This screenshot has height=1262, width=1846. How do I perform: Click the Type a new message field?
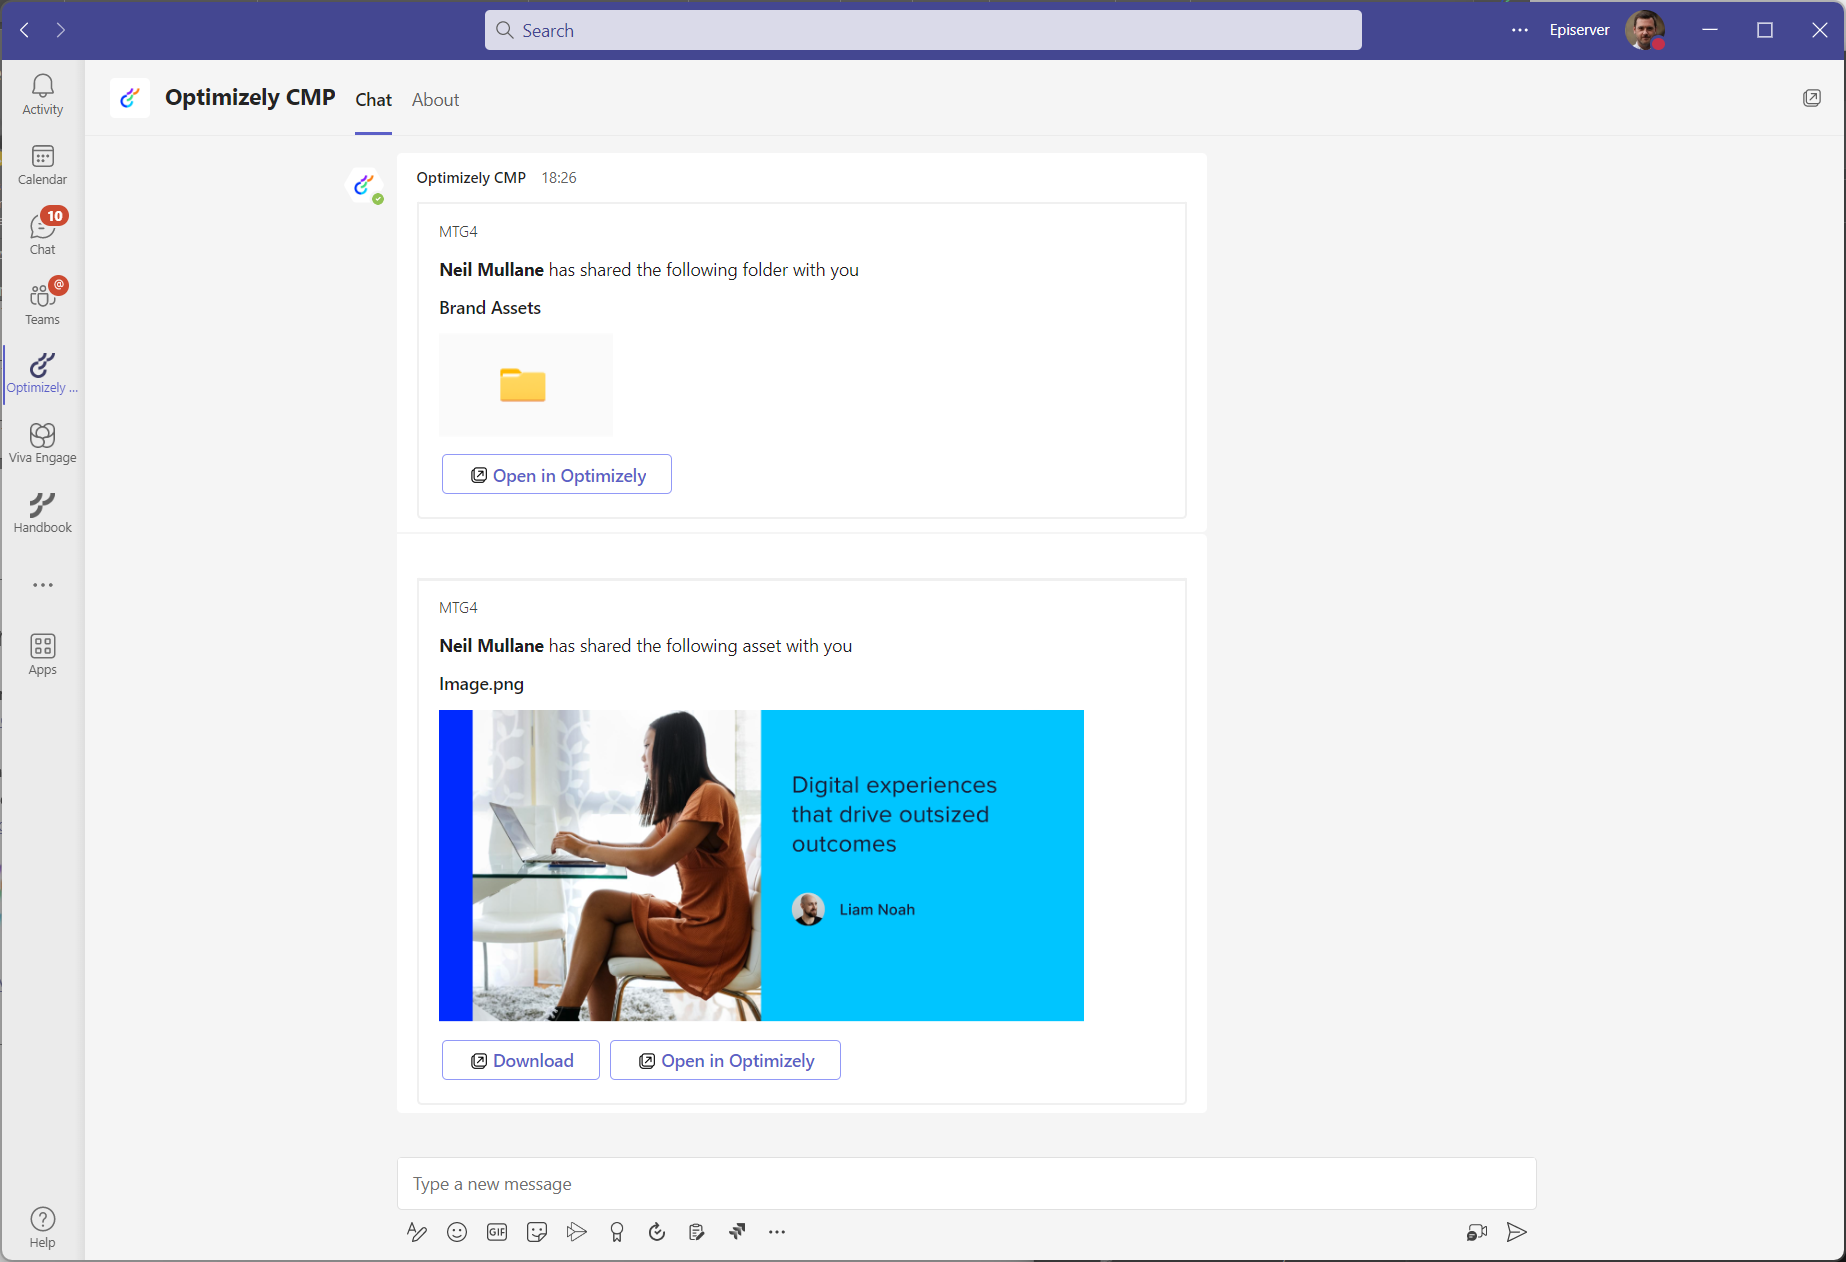click(x=966, y=1184)
